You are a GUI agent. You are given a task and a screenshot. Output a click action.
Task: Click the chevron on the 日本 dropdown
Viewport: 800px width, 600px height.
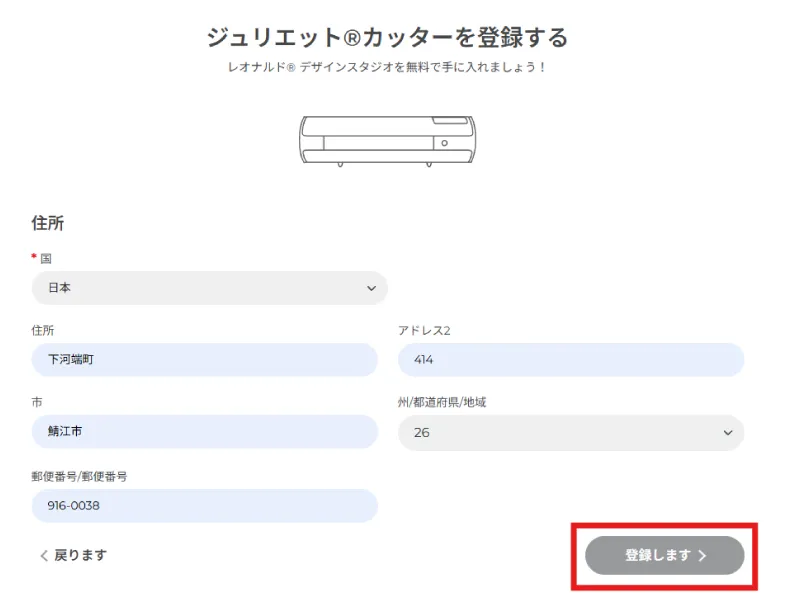tap(371, 288)
